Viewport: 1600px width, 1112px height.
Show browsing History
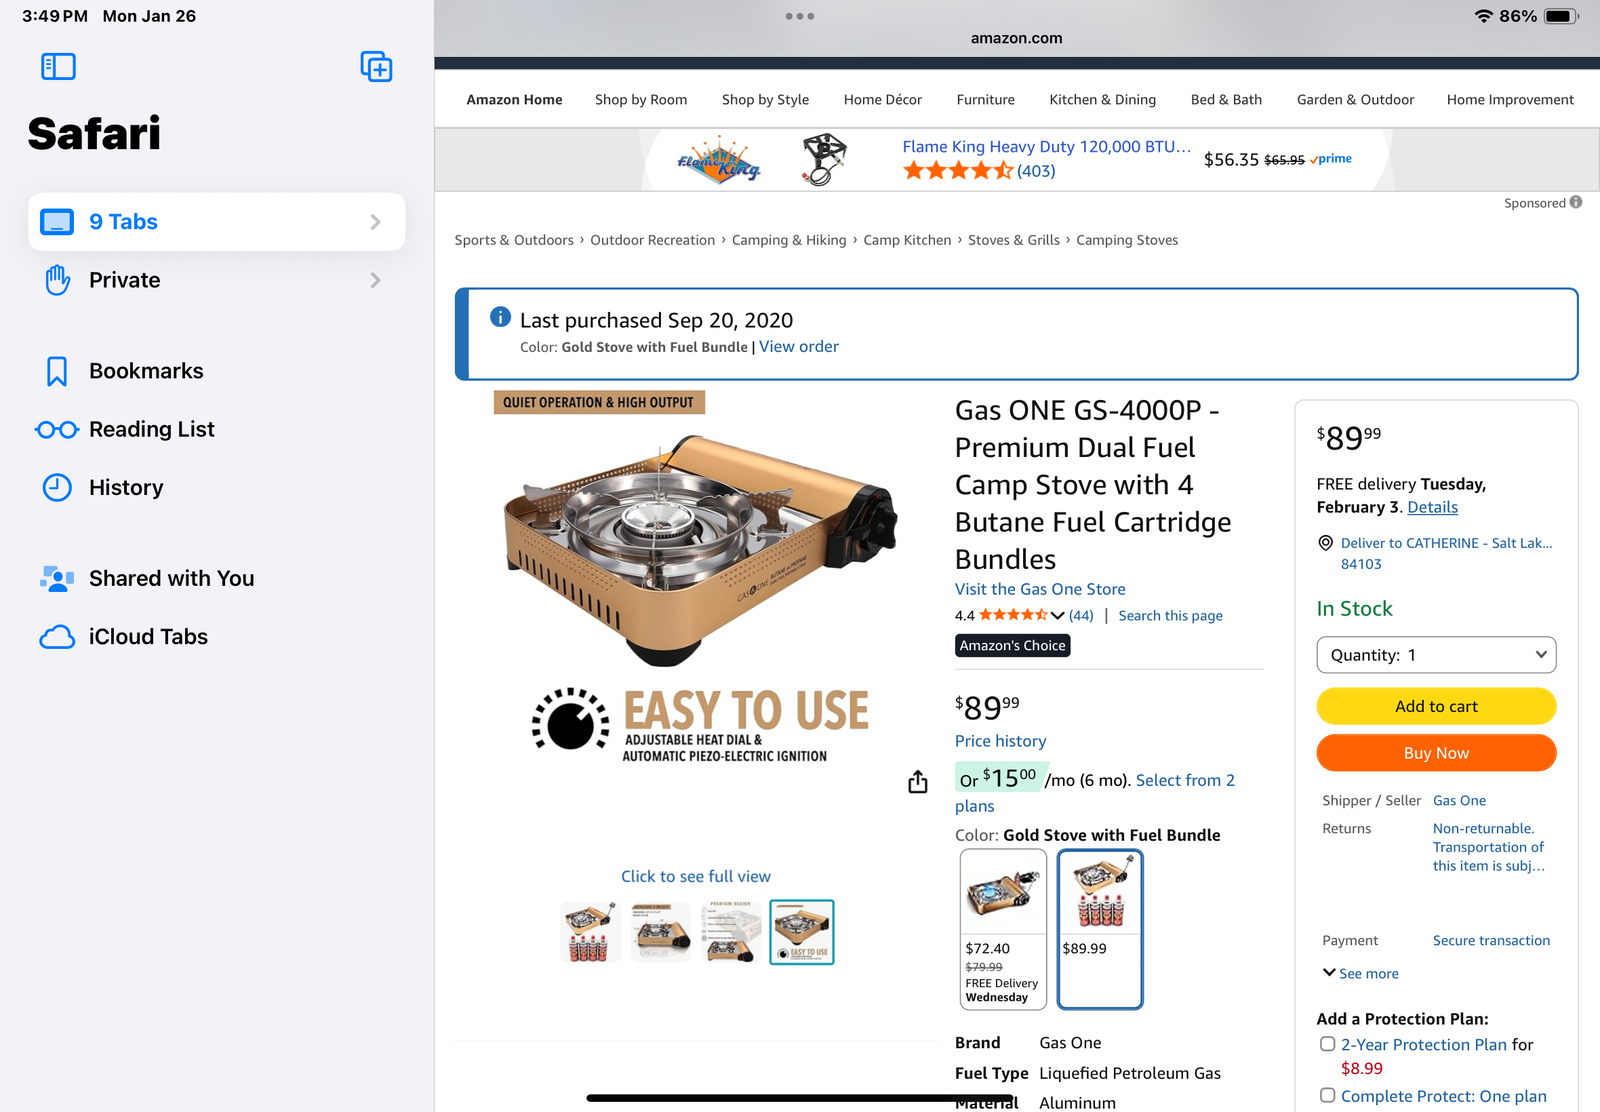tap(126, 488)
